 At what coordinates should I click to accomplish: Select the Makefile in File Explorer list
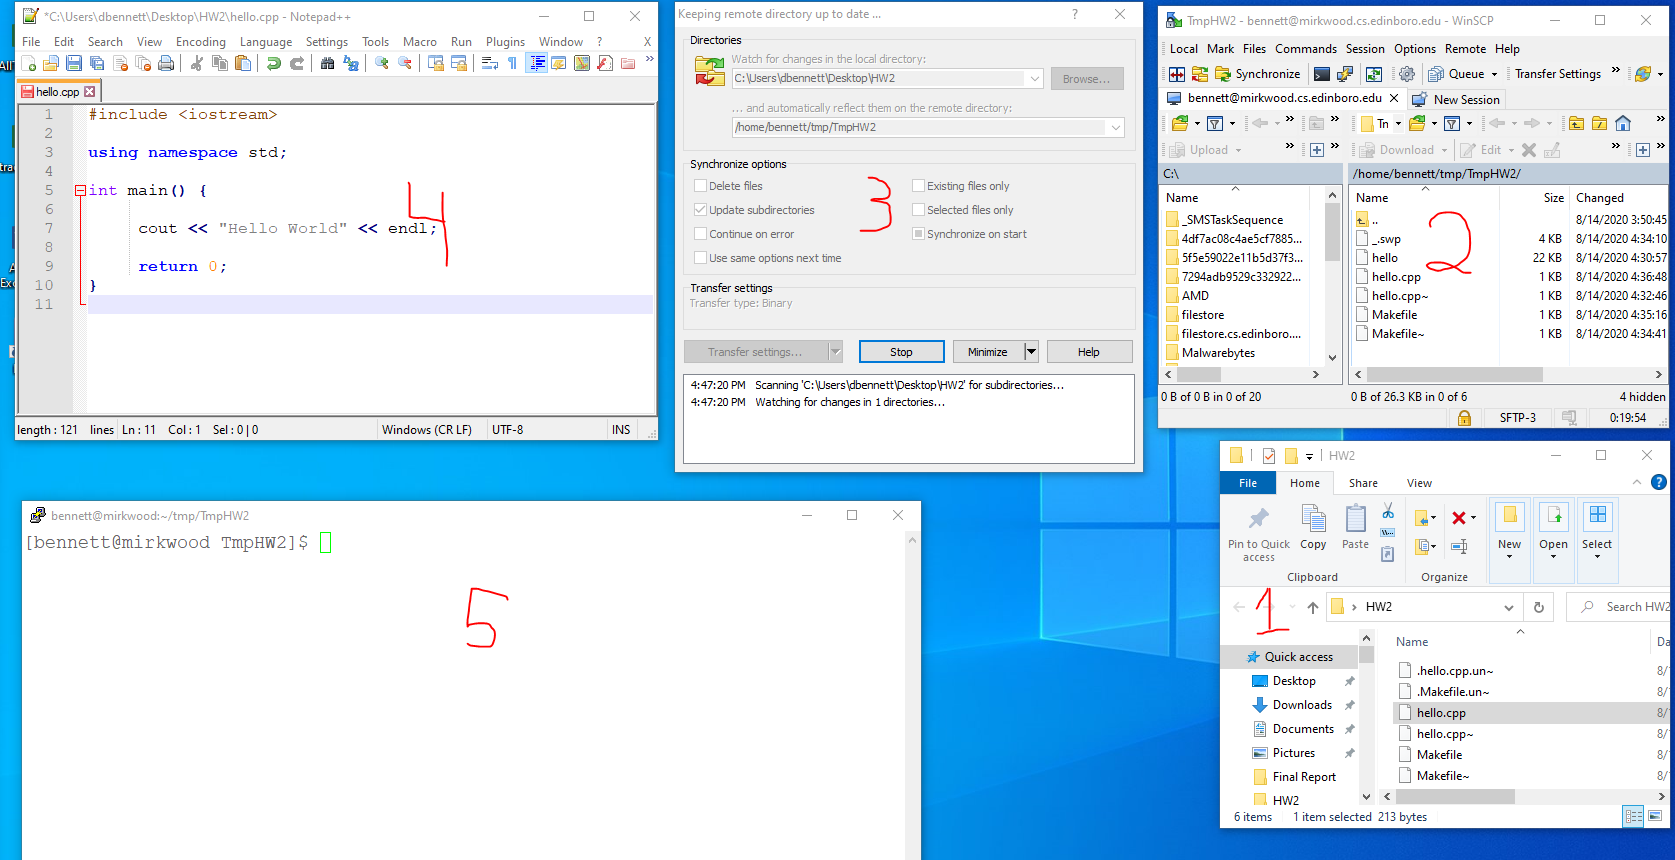point(1439,755)
